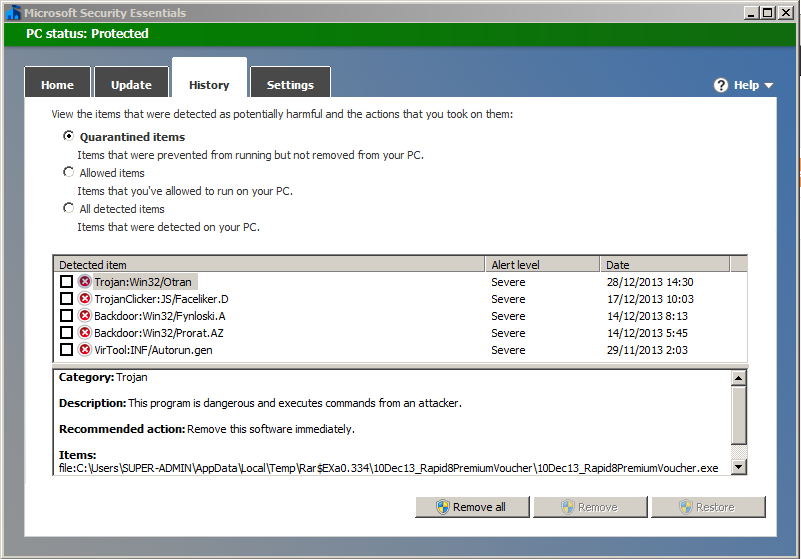Click the date 28/12/2013 14:30
801x559 pixels.
pyautogui.click(x=650, y=282)
